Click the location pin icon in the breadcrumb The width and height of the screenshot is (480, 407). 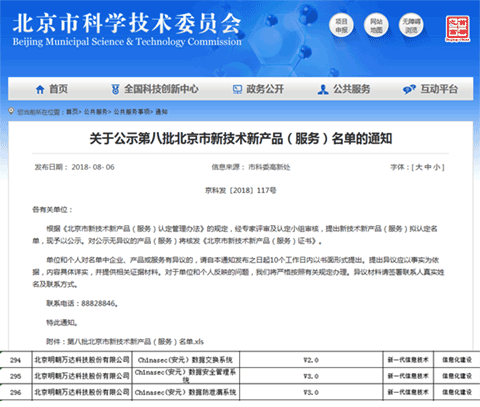(11, 111)
